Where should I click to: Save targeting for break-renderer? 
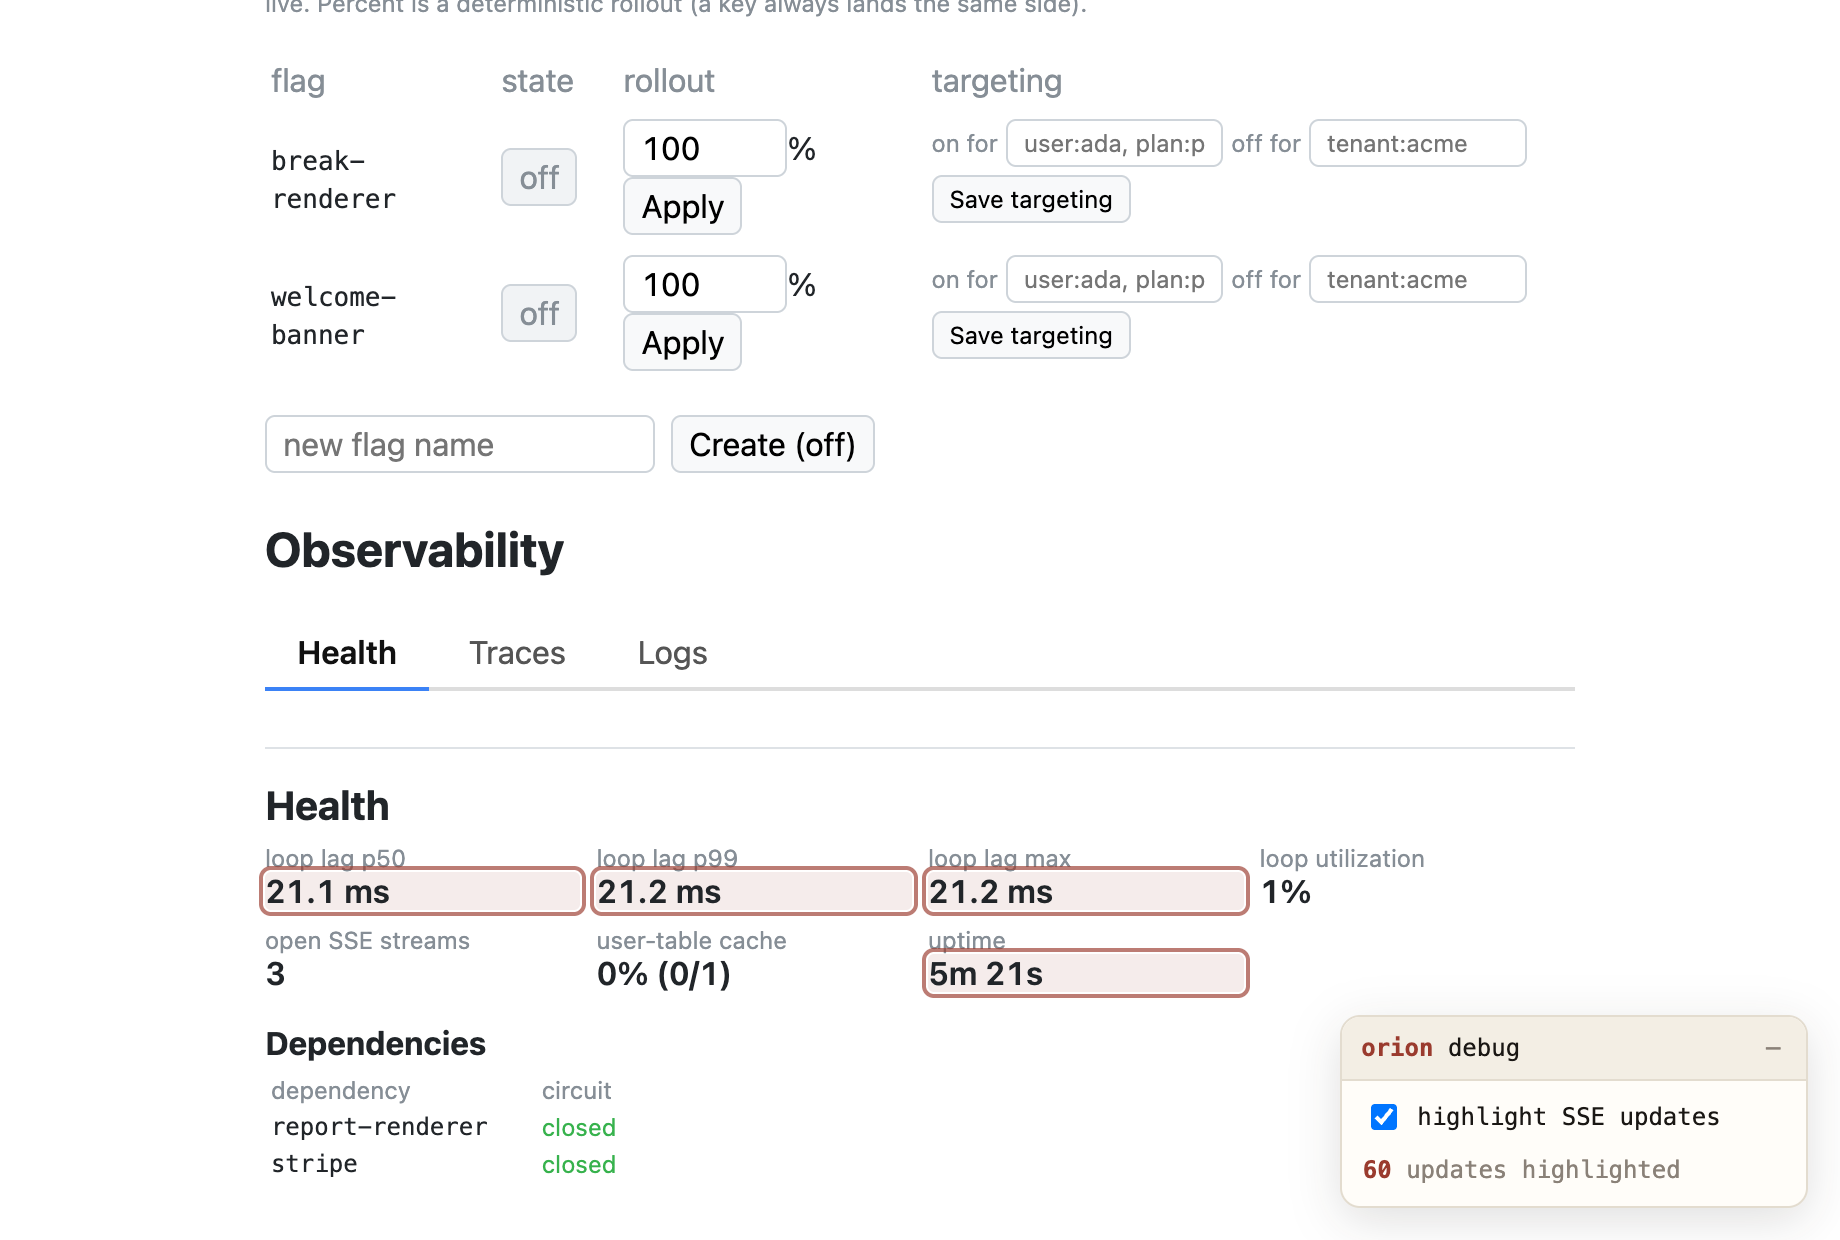pyautogui.click(x=1031, y=199)
